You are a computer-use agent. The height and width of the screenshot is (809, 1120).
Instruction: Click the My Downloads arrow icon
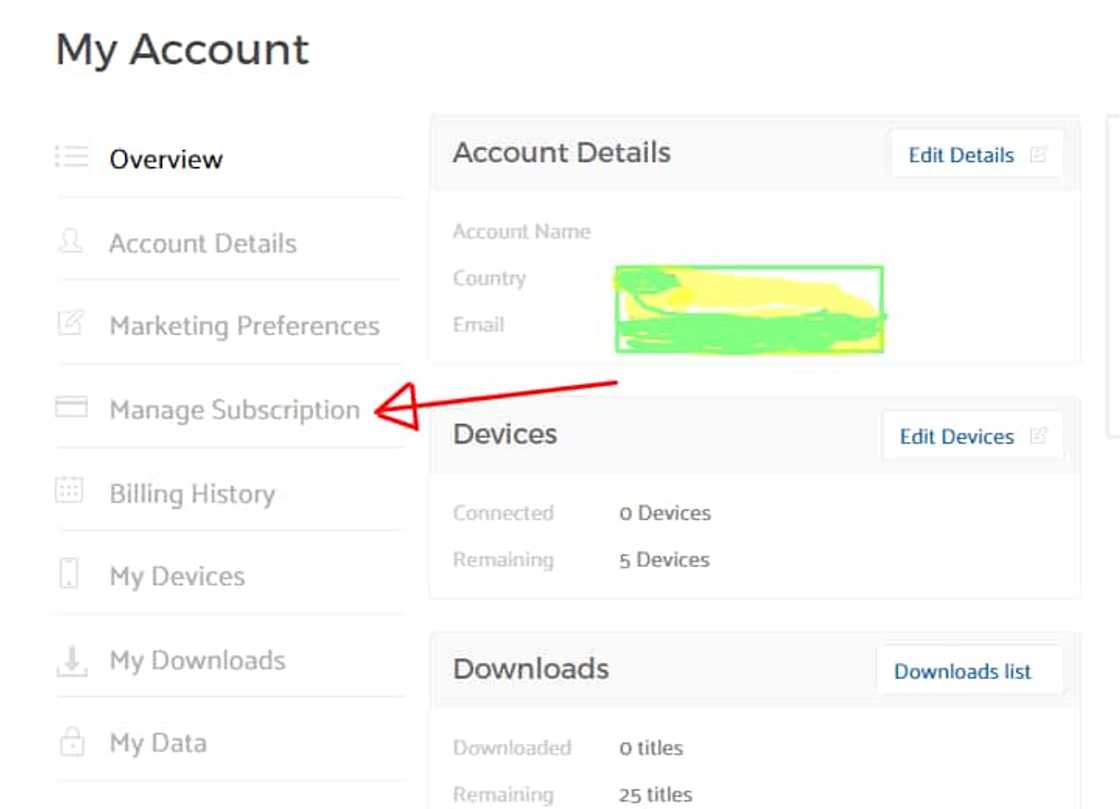(71, 660)
